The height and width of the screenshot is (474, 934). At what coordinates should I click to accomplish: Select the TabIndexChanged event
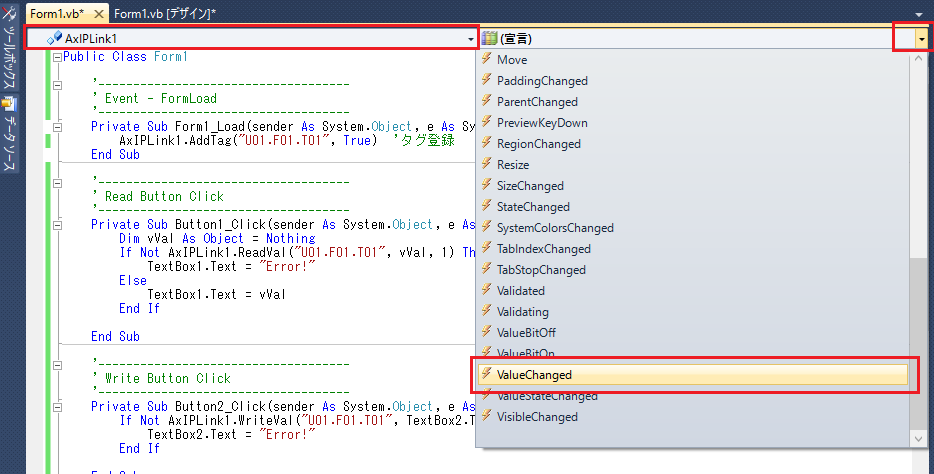click(543, 249)
